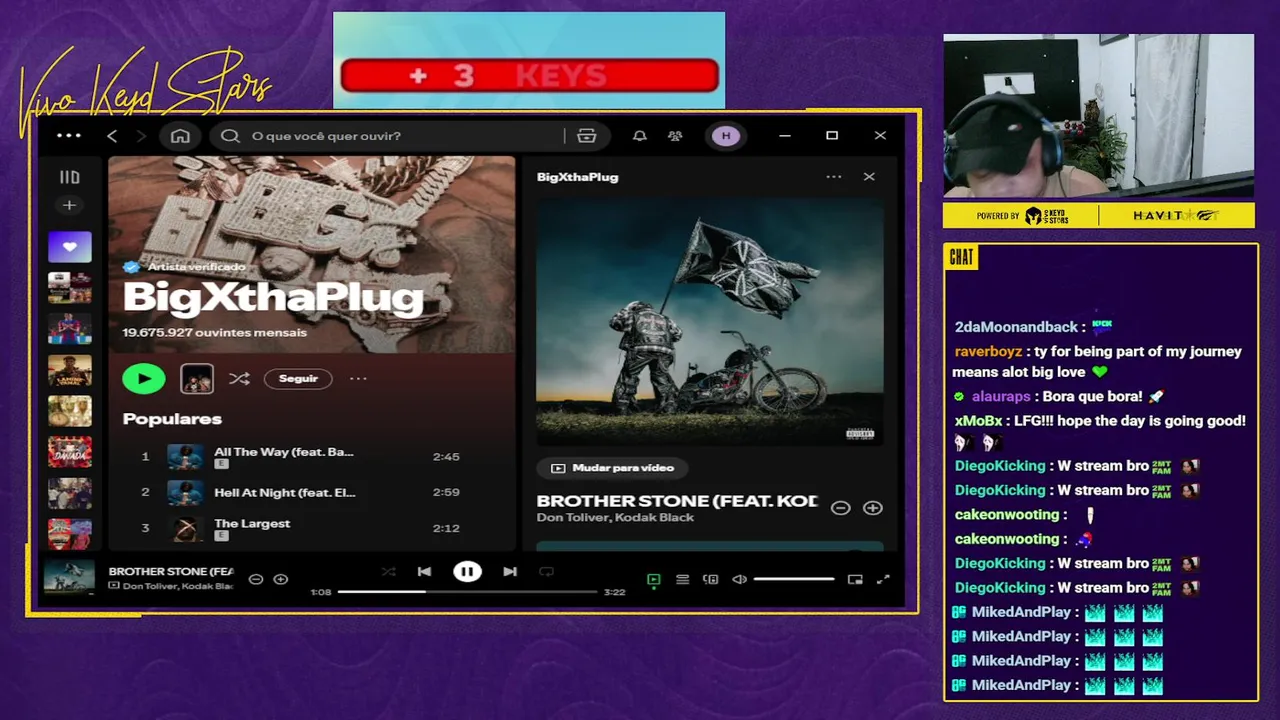Click the minus icon in player bar
The image size is (1280, 720).
(x=256, y=579)
